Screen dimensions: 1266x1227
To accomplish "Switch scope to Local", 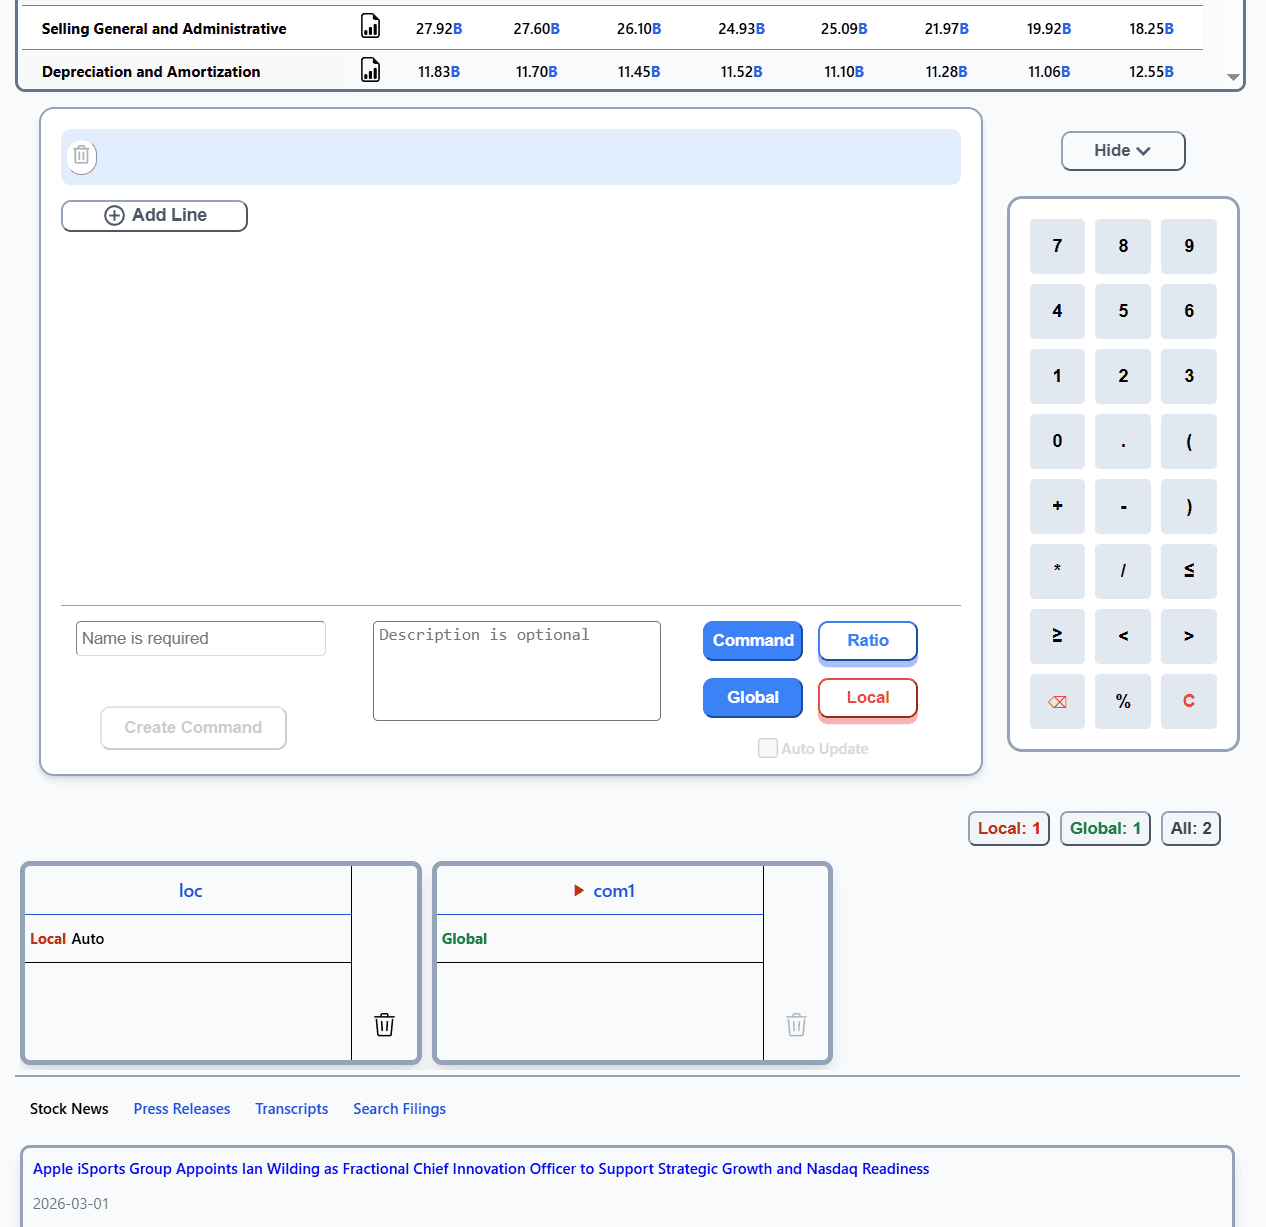I will [867, 698].
